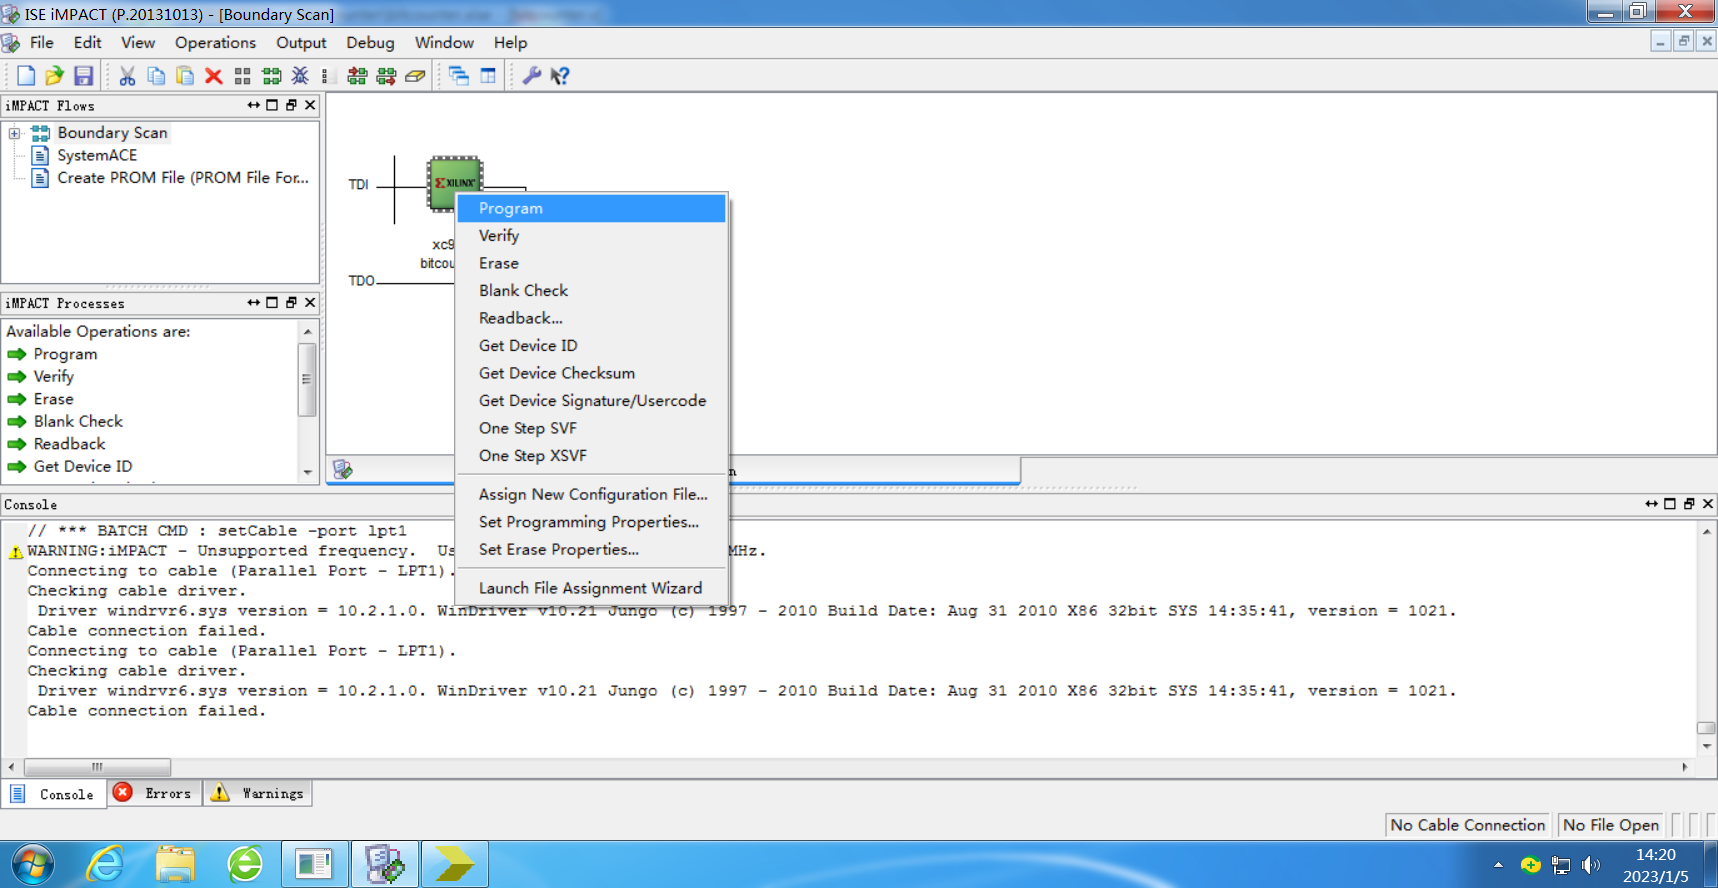Screen dimensions: 1718x888
Task: Click the Xilinx device chip in chain
Action: point(455,183)
